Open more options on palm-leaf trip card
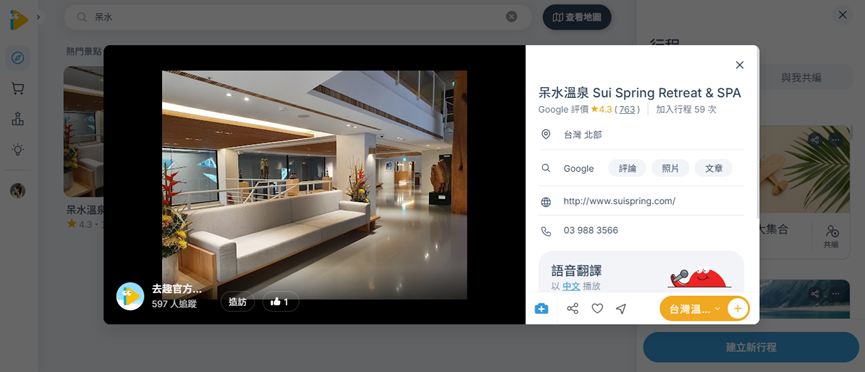 836,140
